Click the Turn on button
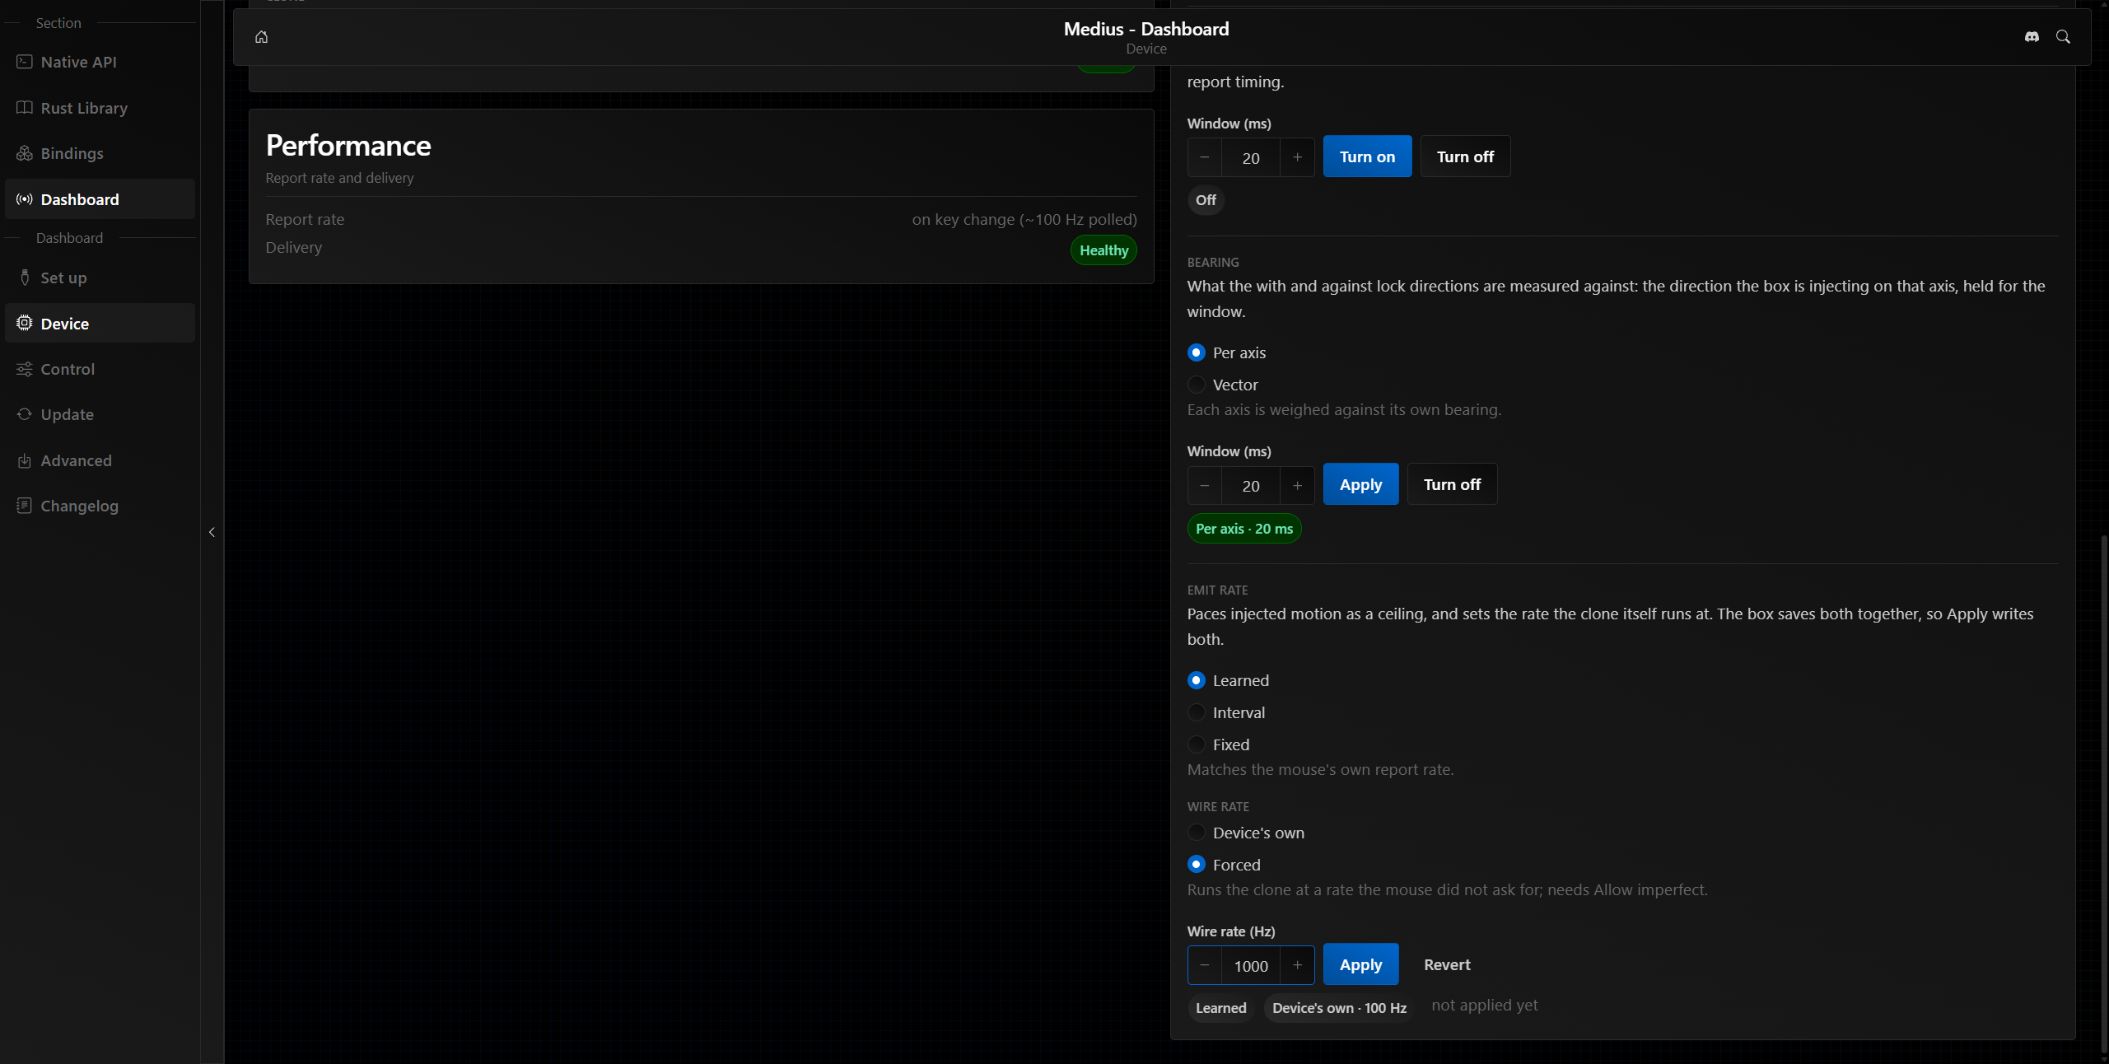The width and height of the screenshot is (2109, 1064). click(1367, 157)
